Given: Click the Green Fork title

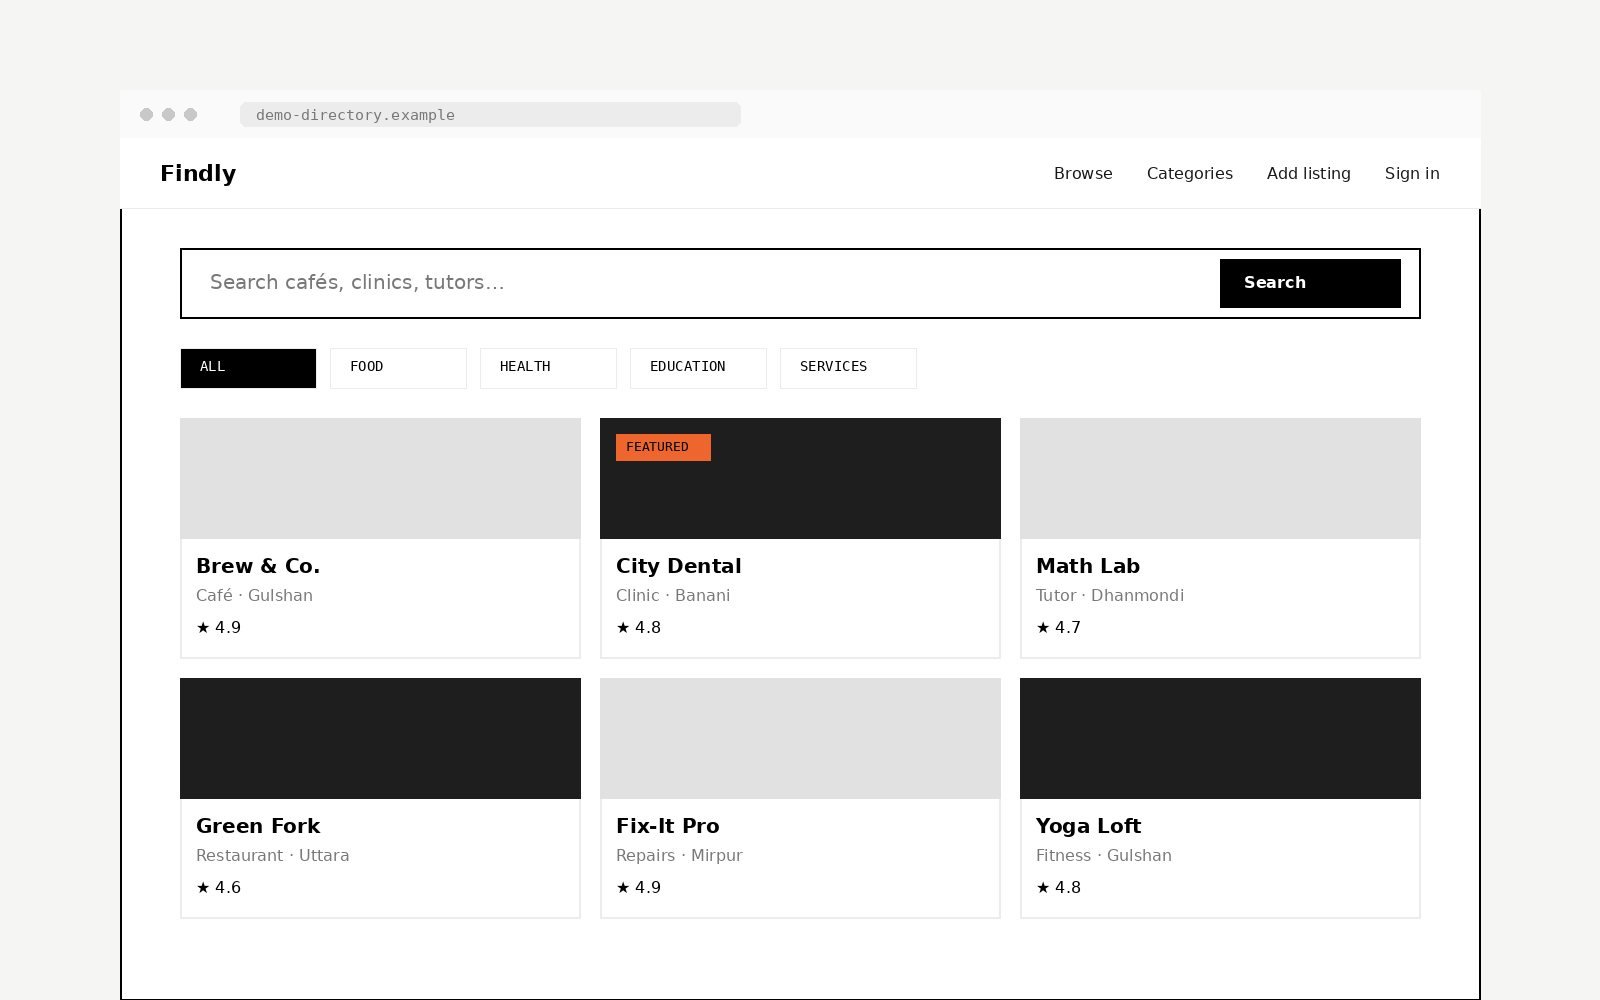Looking at the screenshot, I should [x=258, y=826].
